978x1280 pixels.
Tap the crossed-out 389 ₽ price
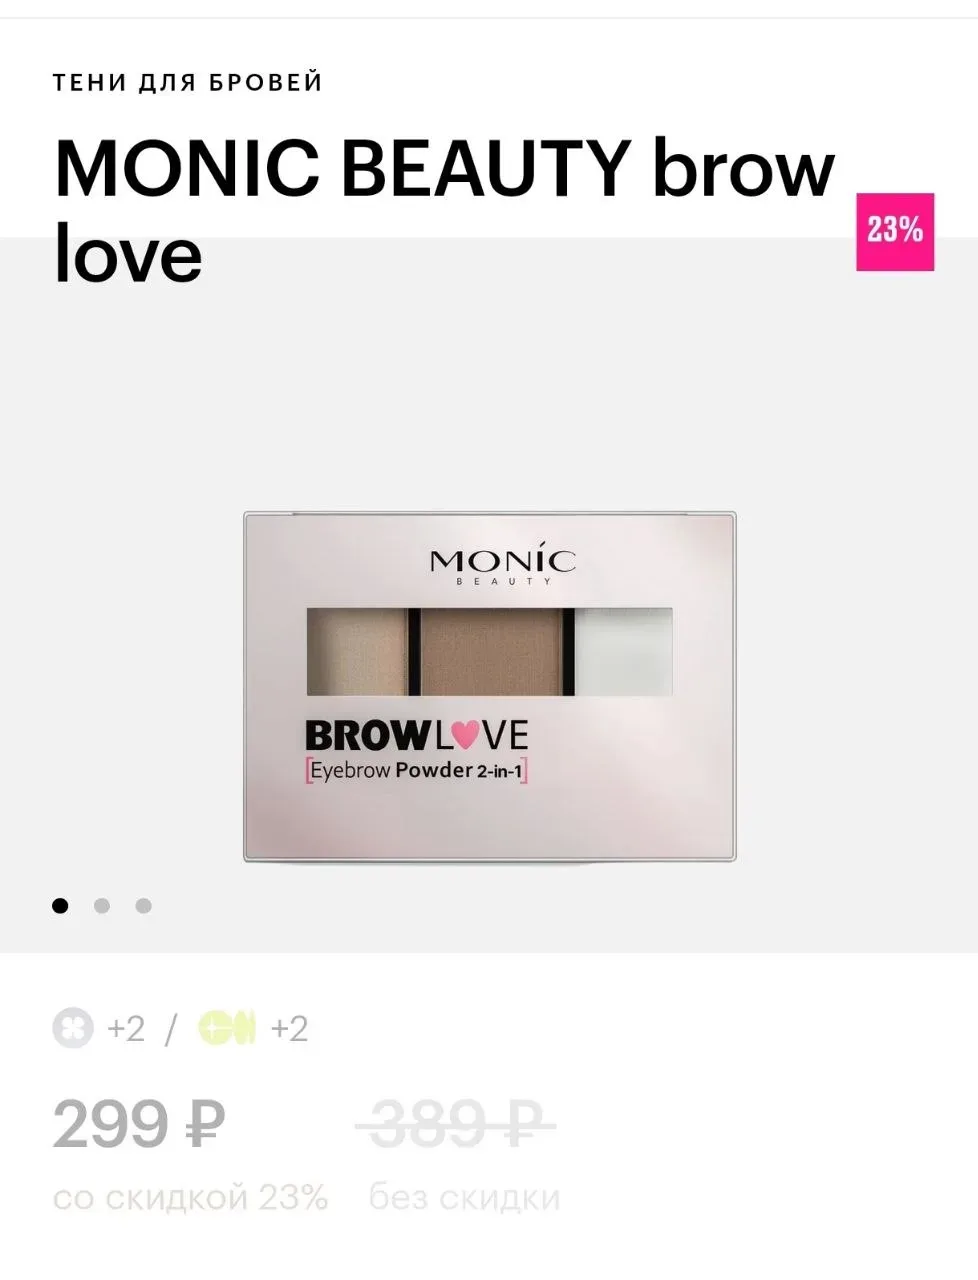pyautogui.click(x=456, y=1125)
